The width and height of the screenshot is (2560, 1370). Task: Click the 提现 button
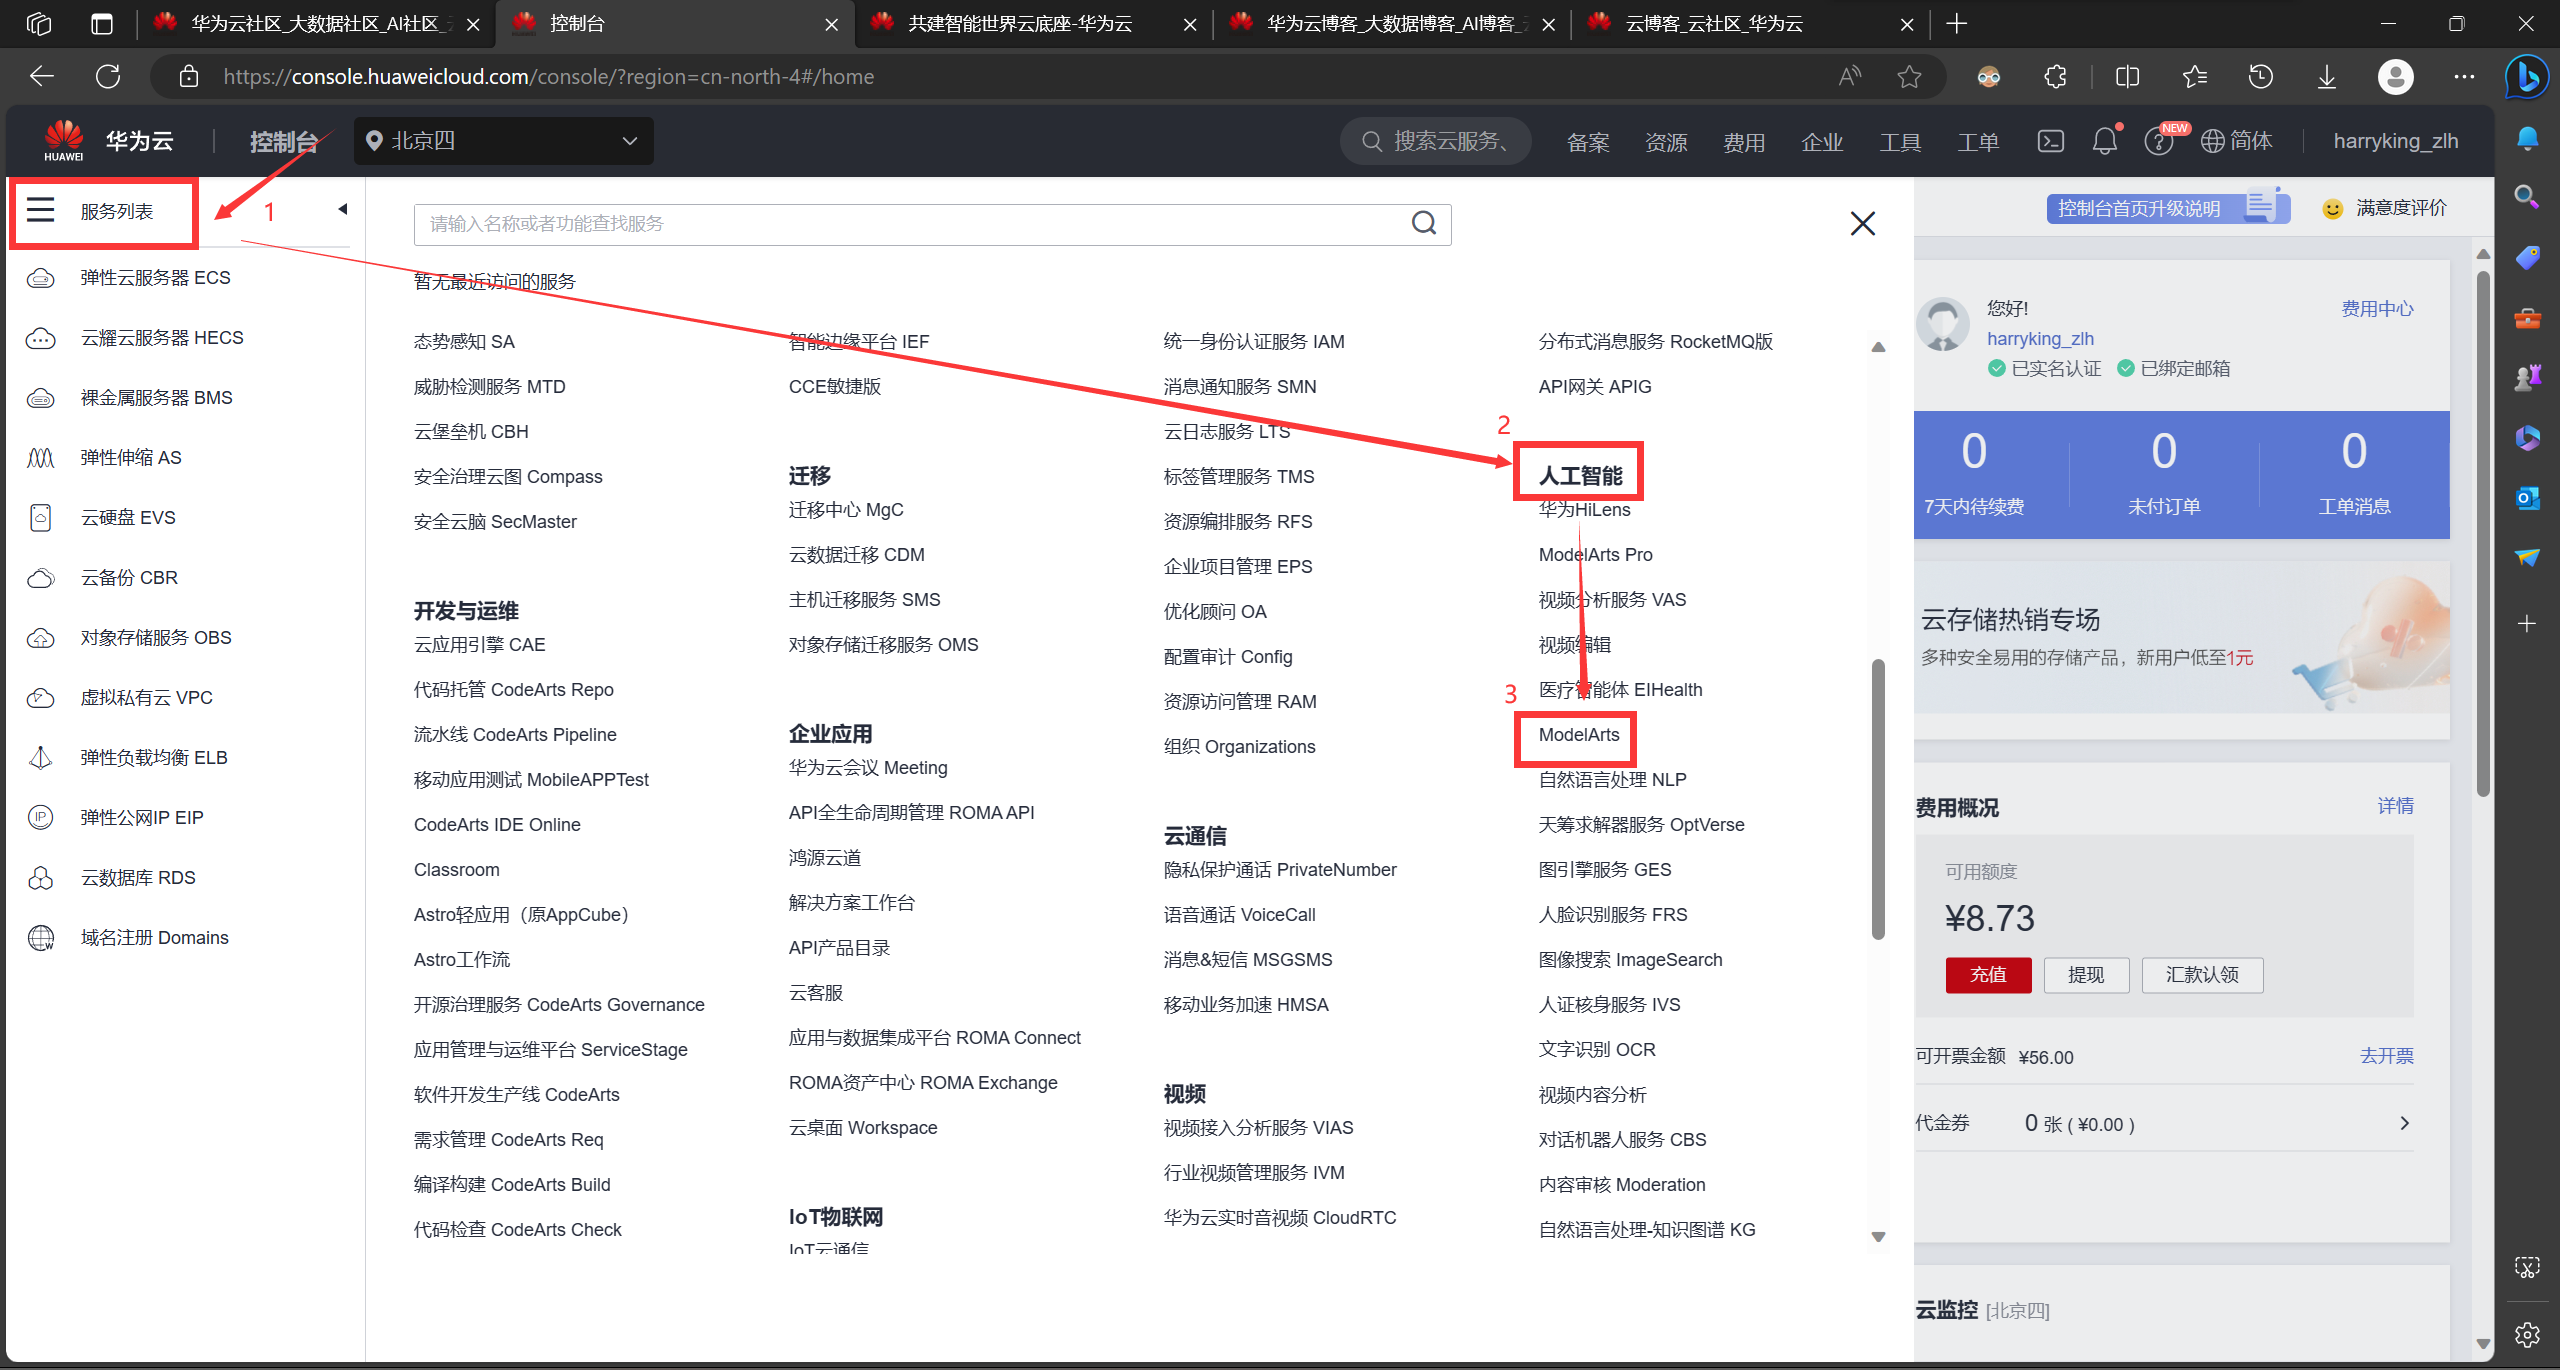[x=2085, y=974]
